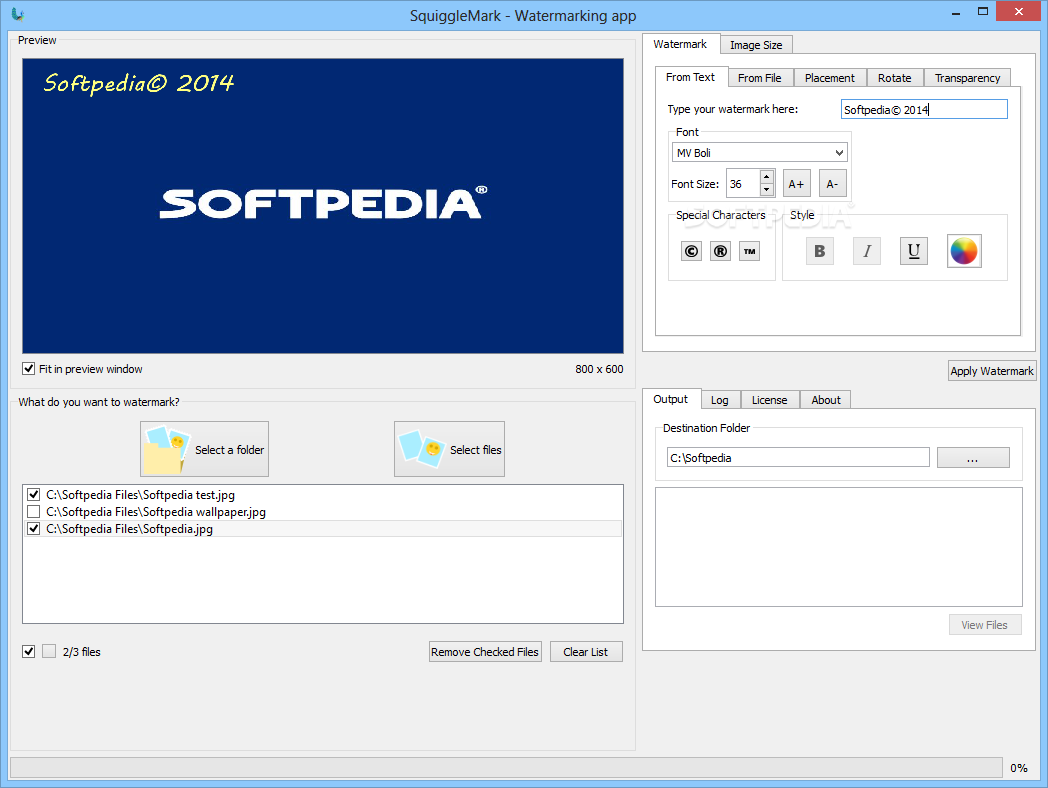The height and width of the screenshot is (788, 1048).
Task: Click the watermark text input field
Action: [x=924, y=110]
